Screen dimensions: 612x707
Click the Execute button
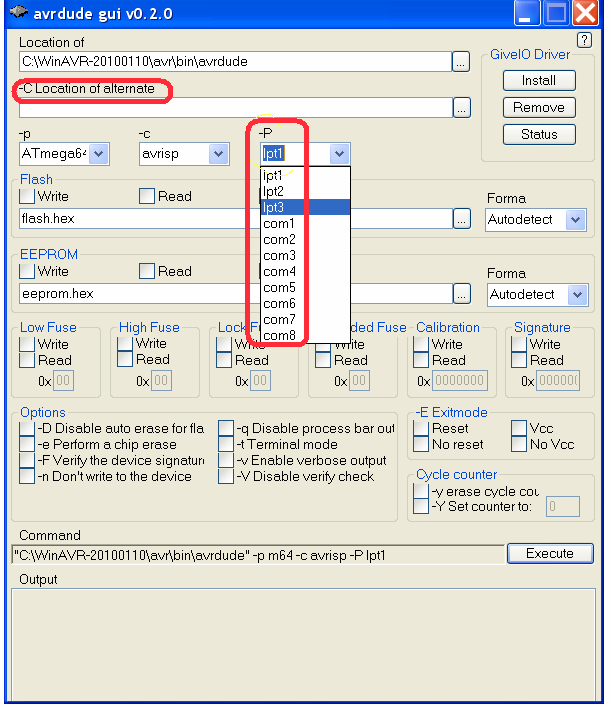(x=550, y=553)
